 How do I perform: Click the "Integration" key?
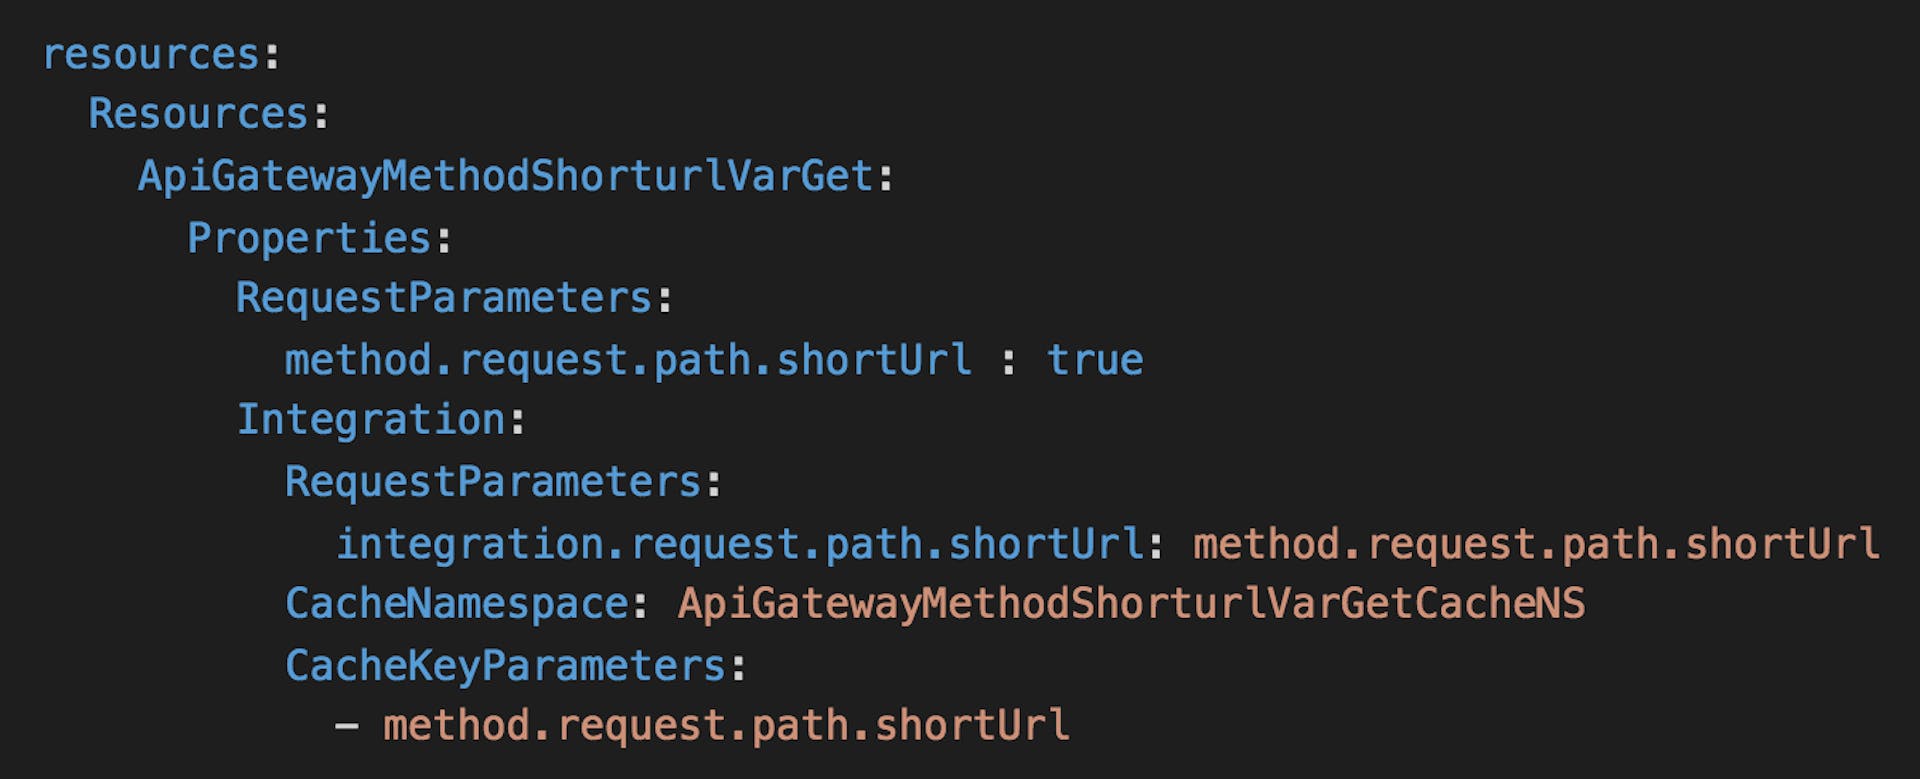(x=371, y=420)
